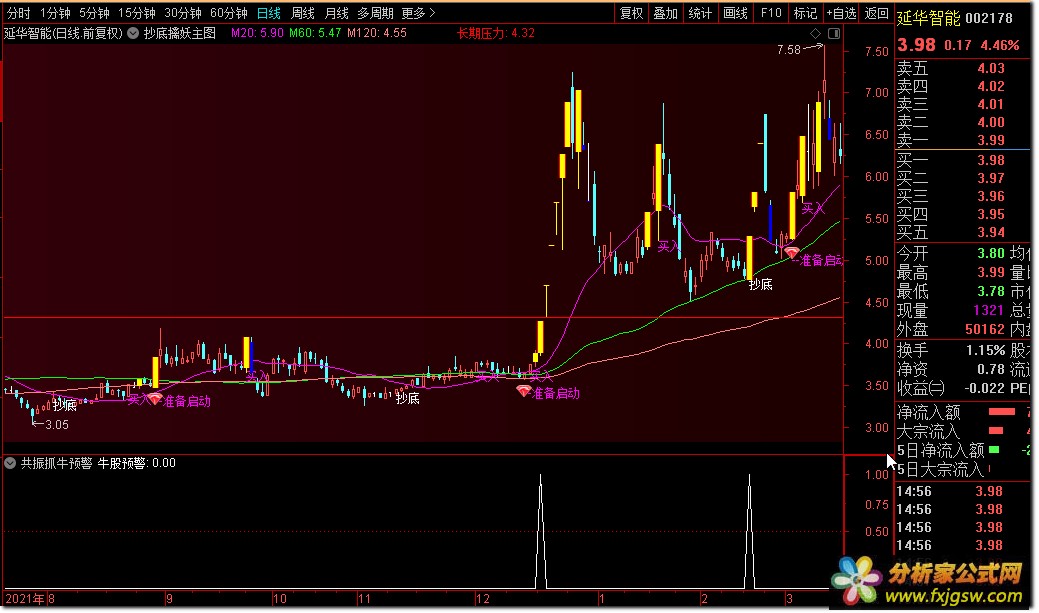Open the 复权 adjustment menu
Image resolution: width=1039 pixels, height=613 pixels.
[x=631, y=13]
